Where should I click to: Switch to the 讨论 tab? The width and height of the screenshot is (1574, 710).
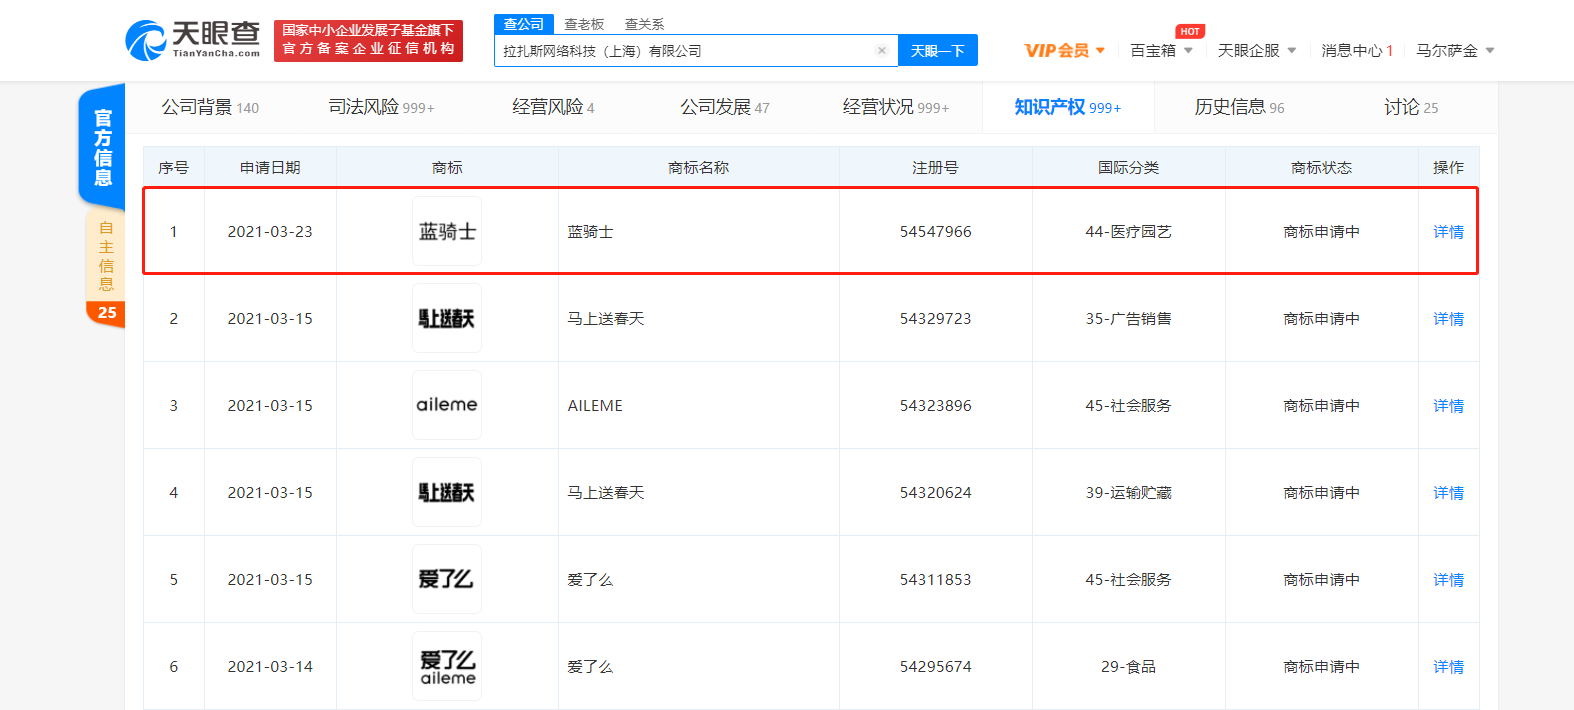tap(1411, 107)
